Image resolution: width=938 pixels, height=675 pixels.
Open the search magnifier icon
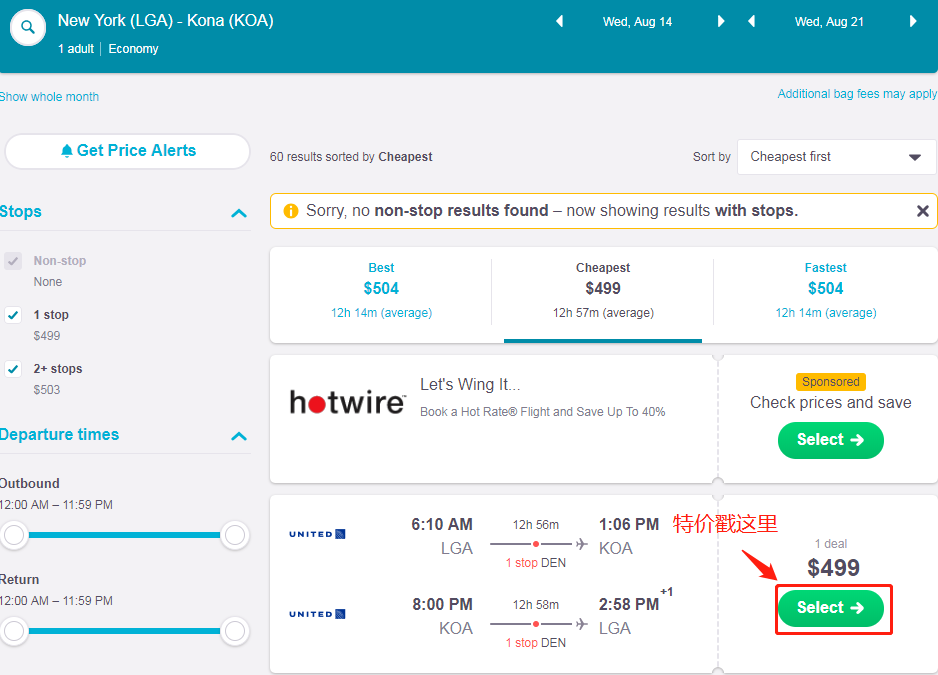[x=28, y=28]
